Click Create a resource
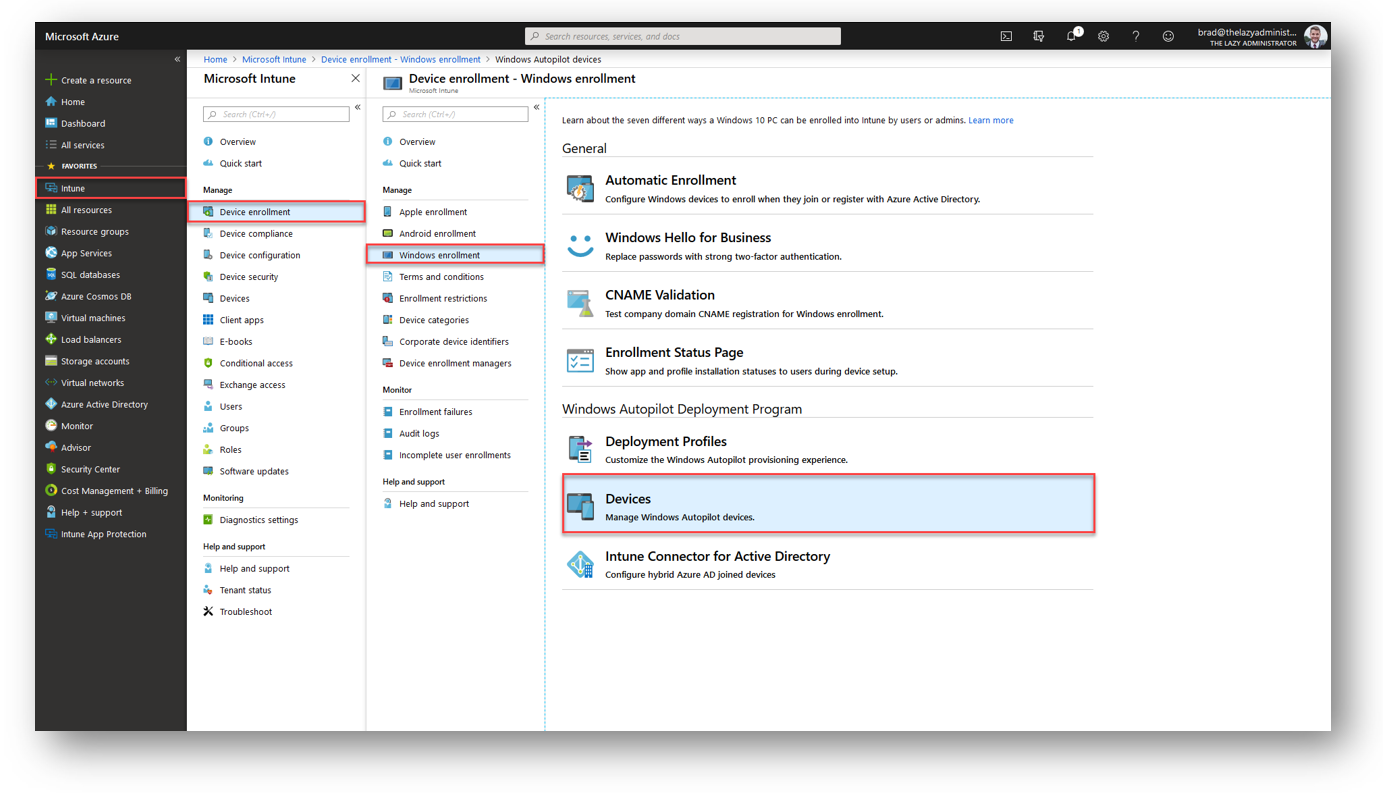 [96, 80]
